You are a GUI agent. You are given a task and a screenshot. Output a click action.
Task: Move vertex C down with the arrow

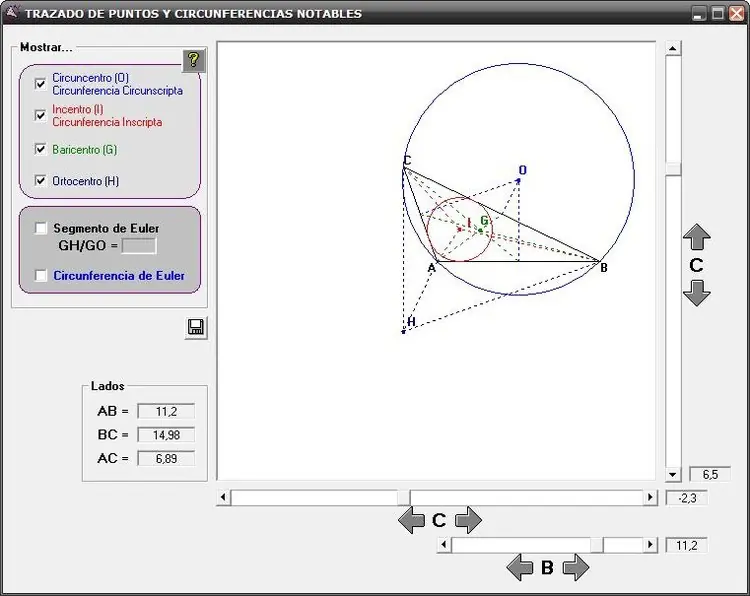click(x=696, y=293)
